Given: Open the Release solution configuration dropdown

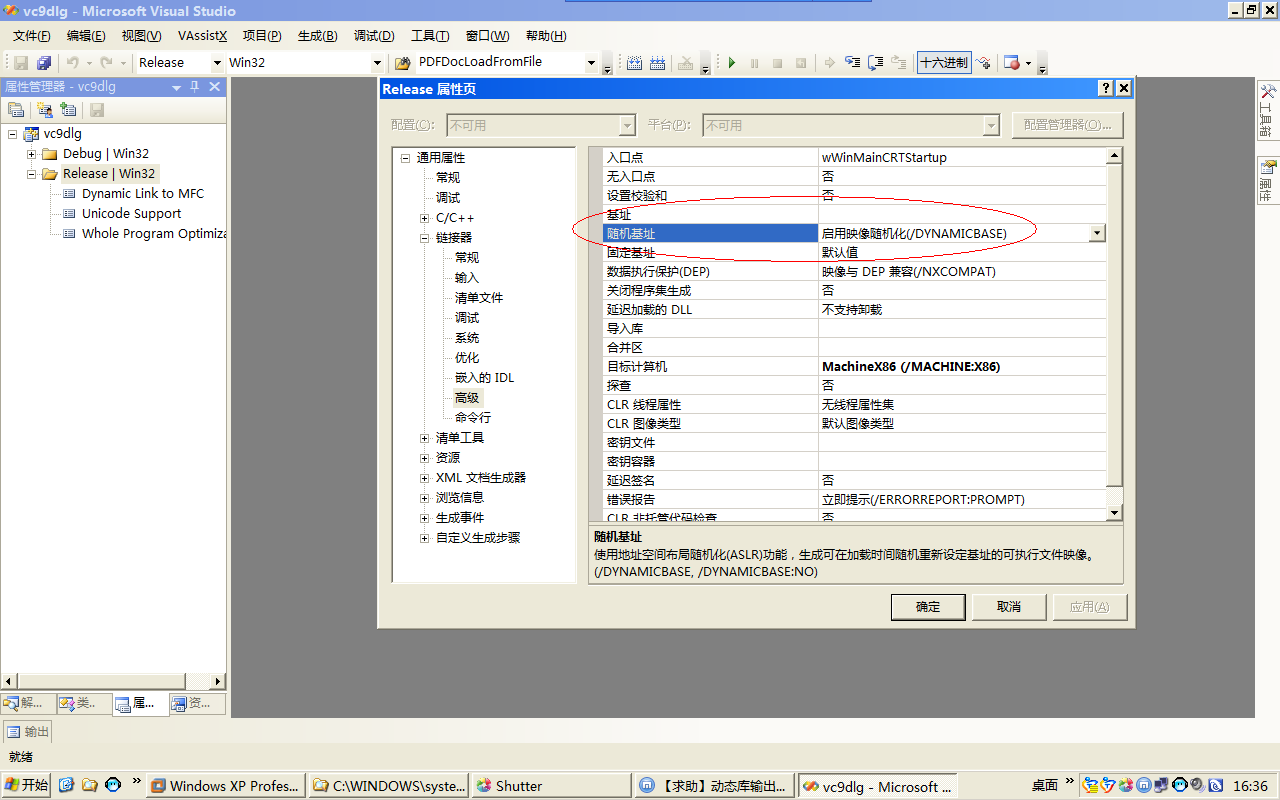Looking at the screenshot, I should point(216,63).
